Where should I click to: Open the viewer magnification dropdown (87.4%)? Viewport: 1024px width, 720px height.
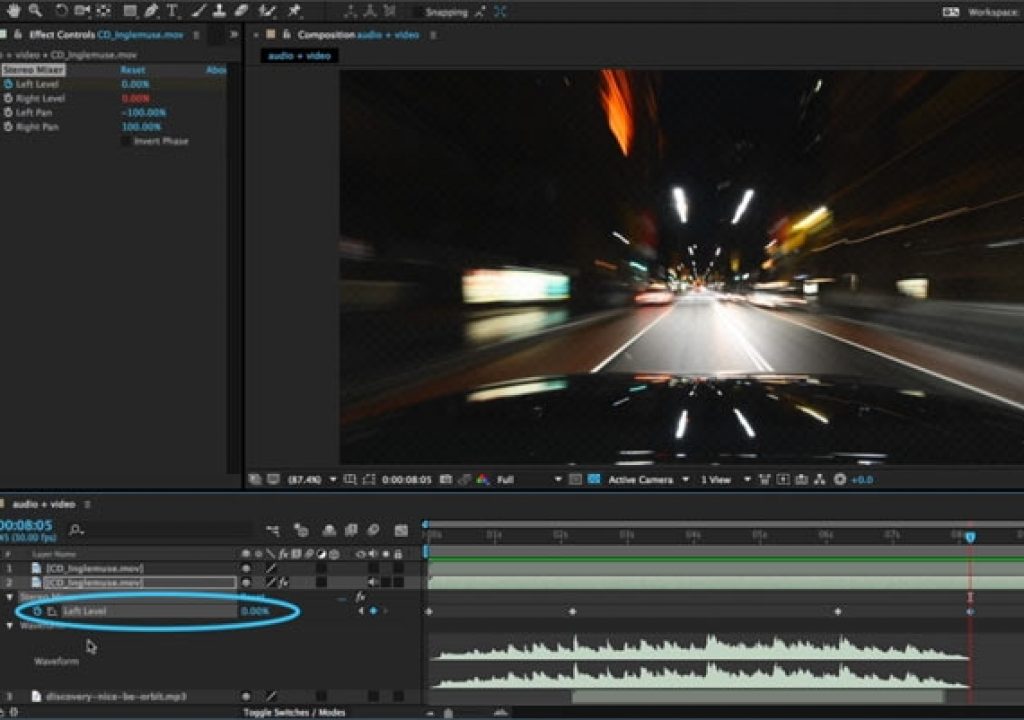pyautogui.click(x=312, y=480)
